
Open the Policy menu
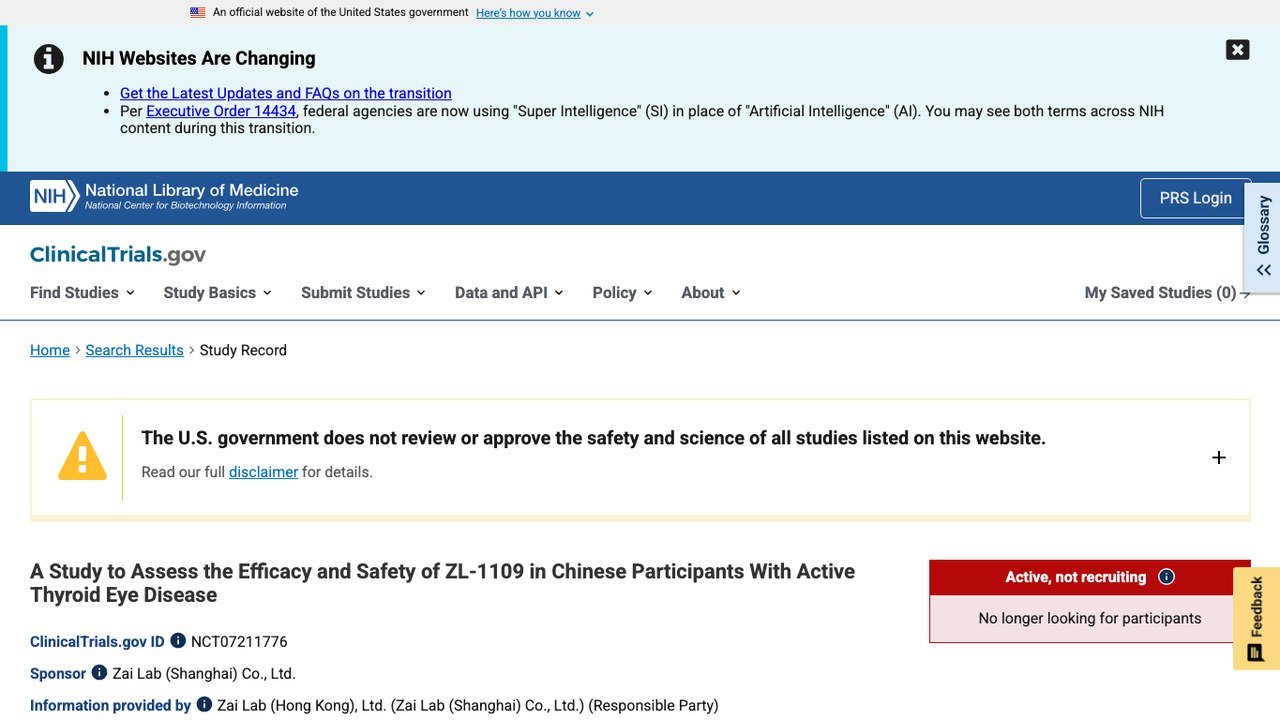622,293
